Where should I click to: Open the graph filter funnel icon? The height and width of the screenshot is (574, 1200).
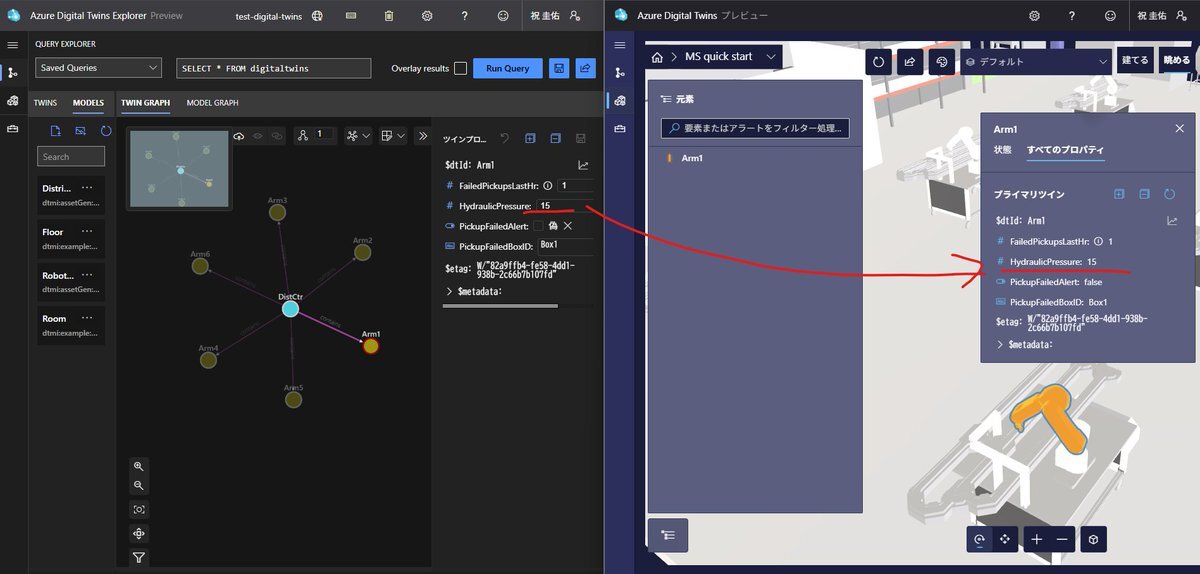pyautogui.click(x=139, y=558)
